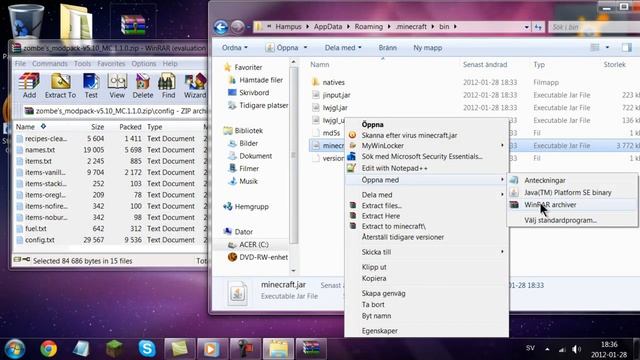Open the Öppna dropdown arrow in Explorer

pyautogui.click(x=306, y=48)
